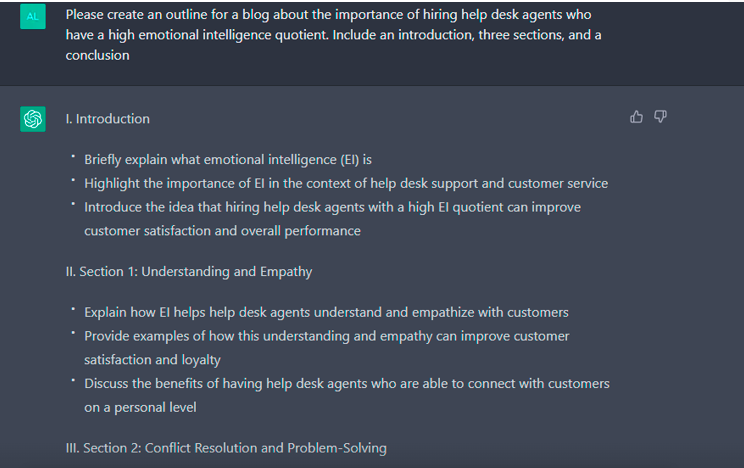744x468 pixels.
Task: Click 'Explain how EI helps help desk' bullet
Action: pyautogui.click(x=326, y=312)
